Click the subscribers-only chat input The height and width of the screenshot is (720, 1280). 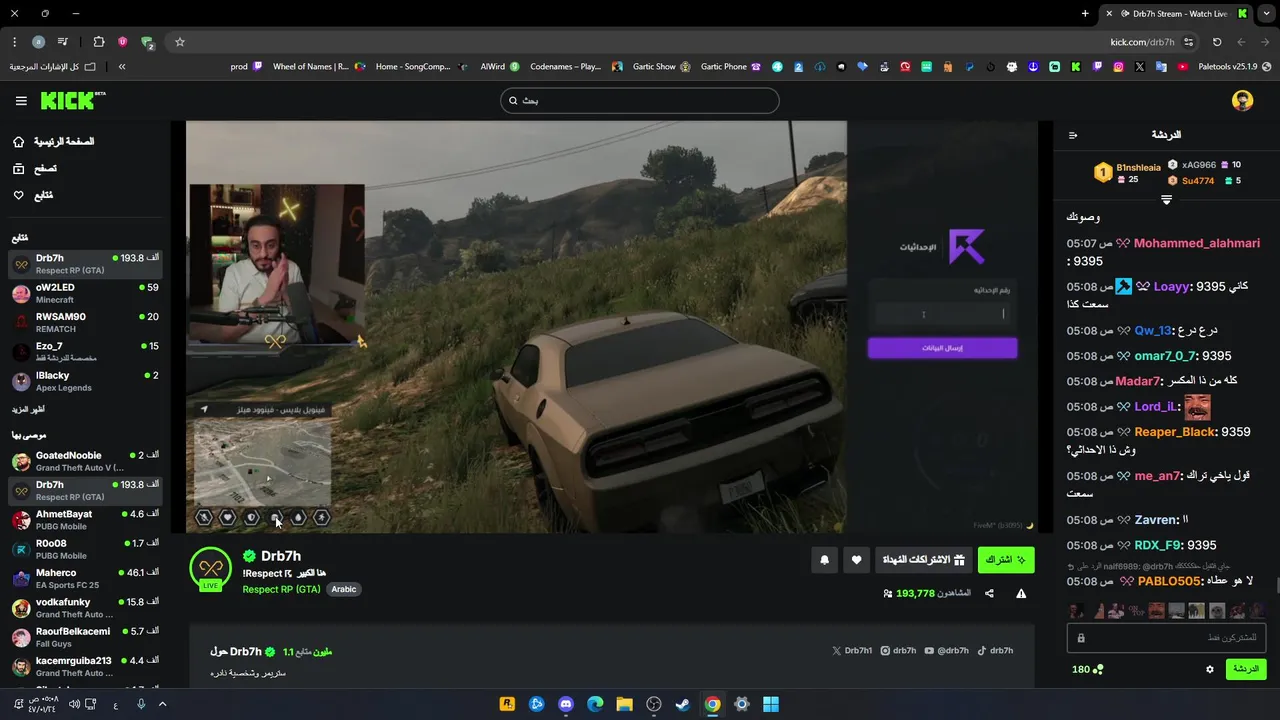click(x=1166, y=637)
